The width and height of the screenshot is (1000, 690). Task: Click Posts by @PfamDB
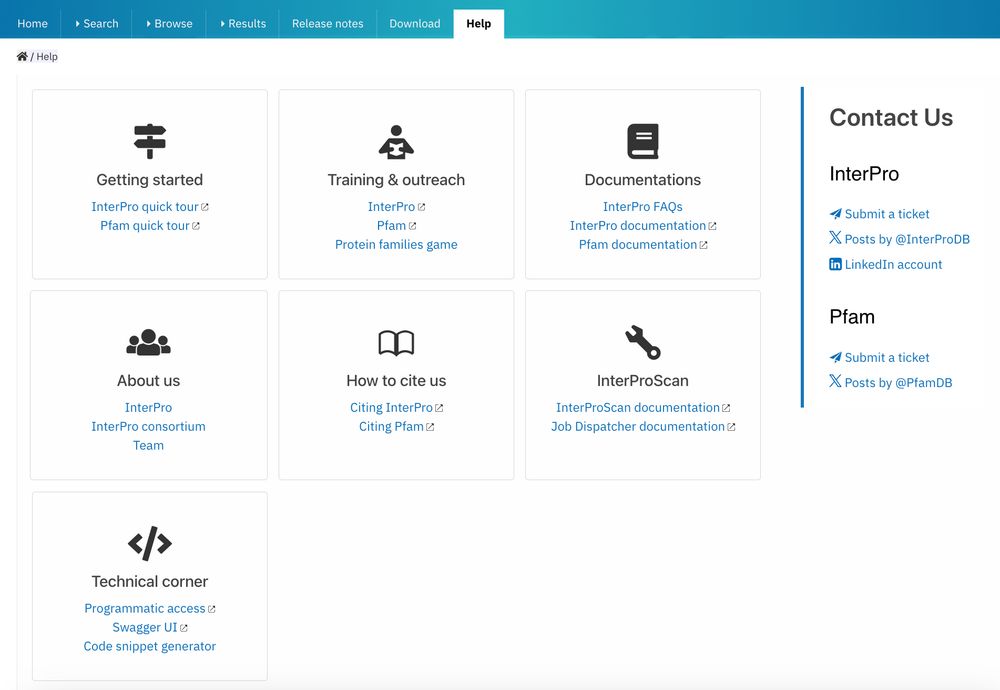(x=898, y=383)
